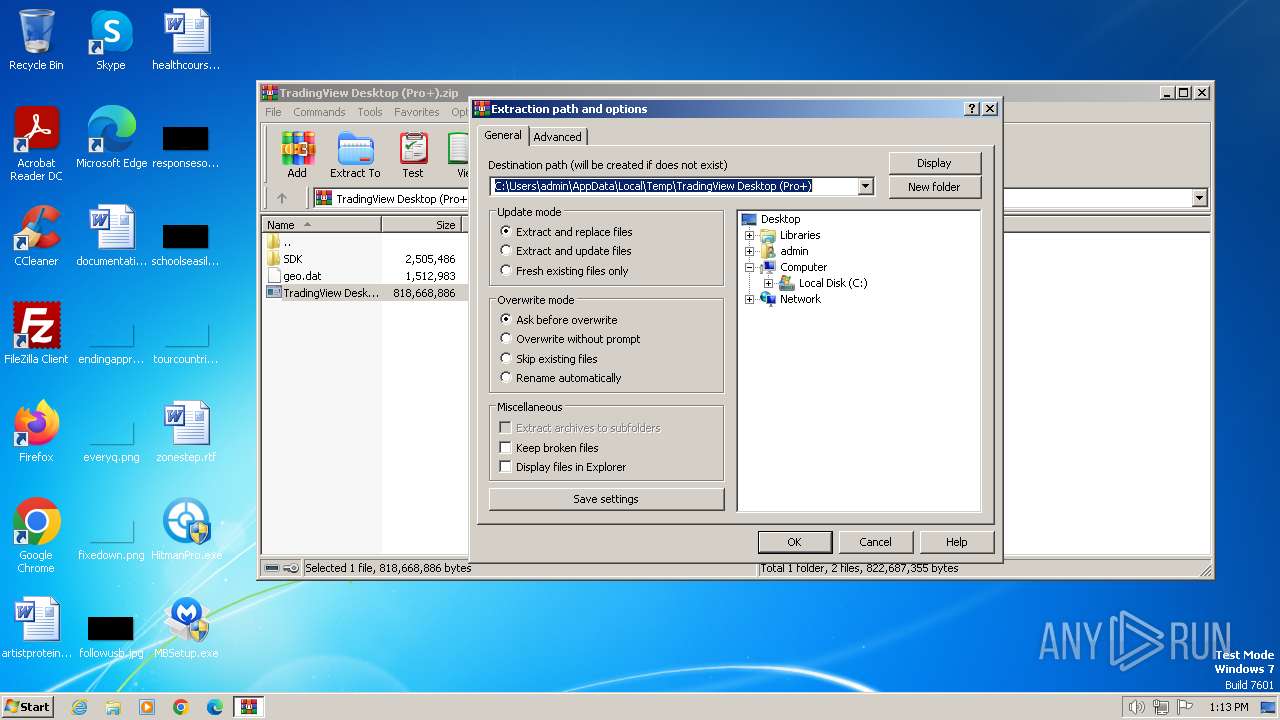Click the New folder button
Viewport: 1280px width, 720px height.
tap(934, 187)
